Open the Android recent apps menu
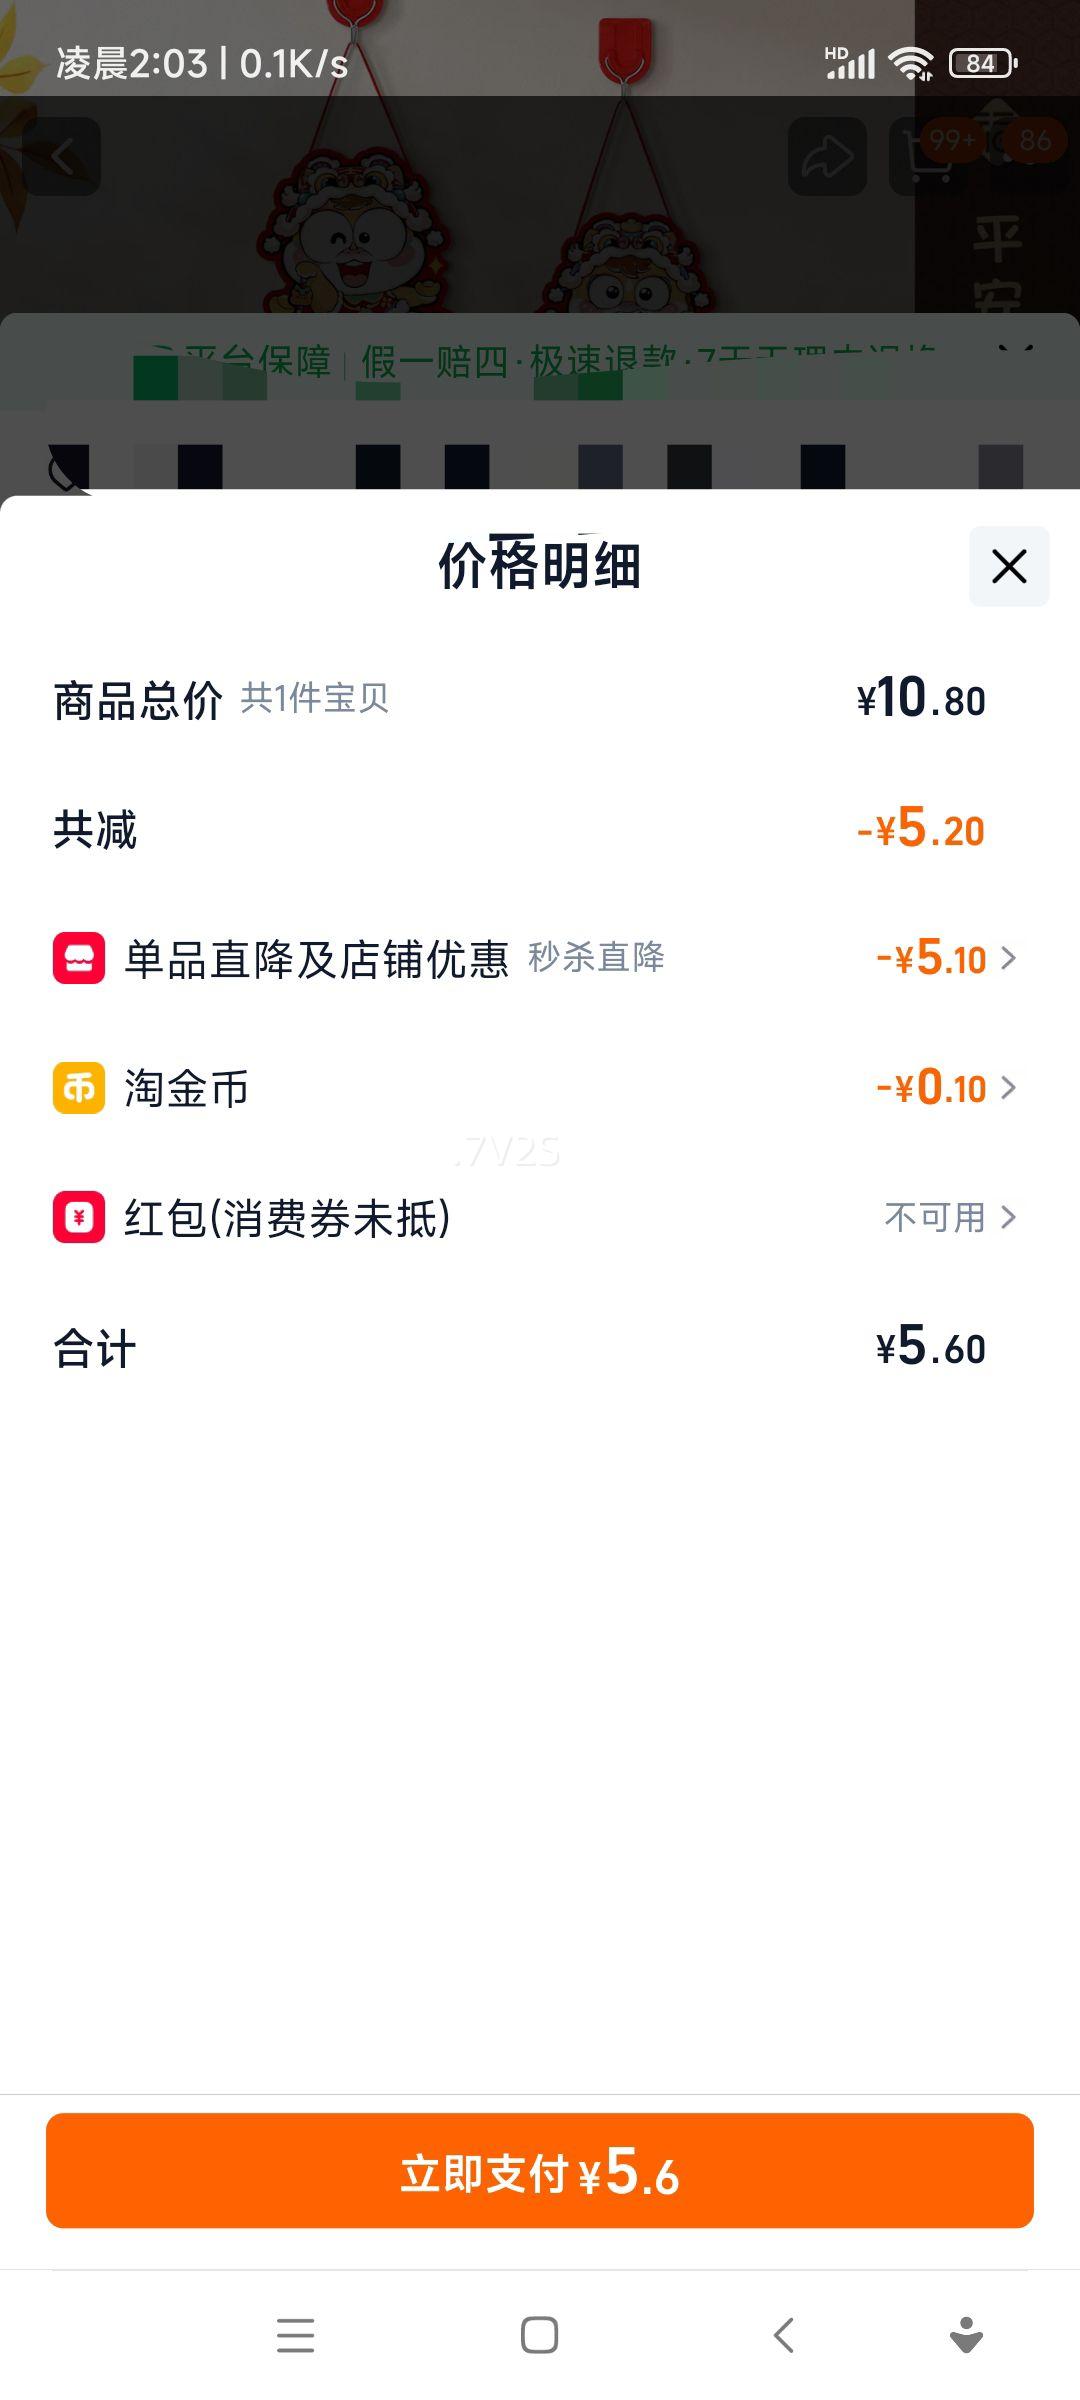 click(295, 2336)
